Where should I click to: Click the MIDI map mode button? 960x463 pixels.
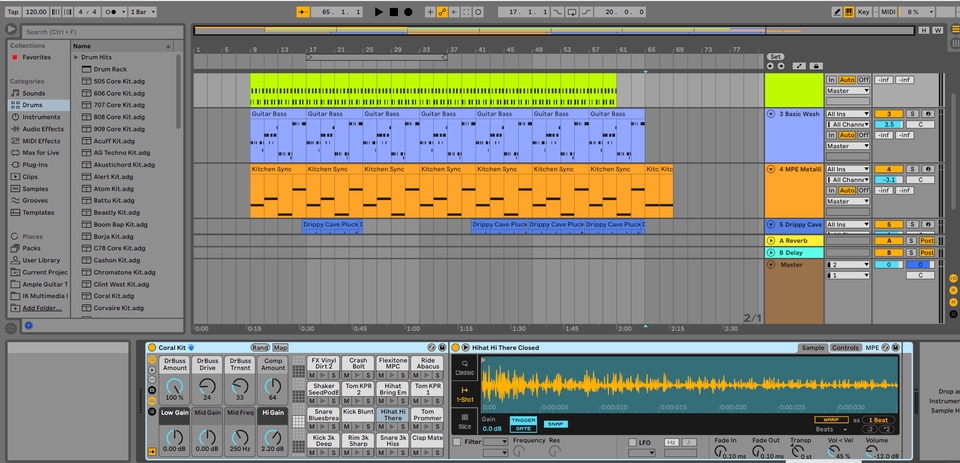[x=888, y=12]
